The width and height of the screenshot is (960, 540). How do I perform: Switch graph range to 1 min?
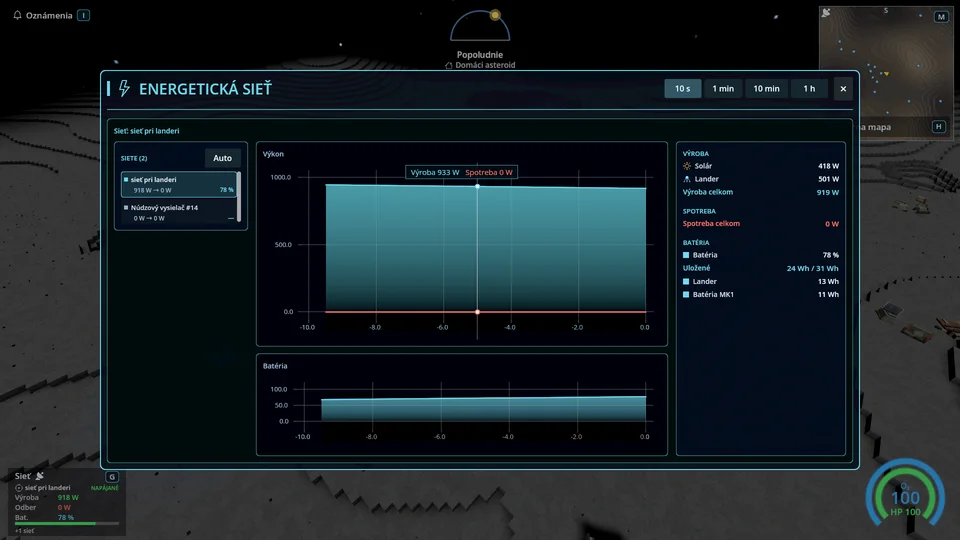(x=723, y=89)
